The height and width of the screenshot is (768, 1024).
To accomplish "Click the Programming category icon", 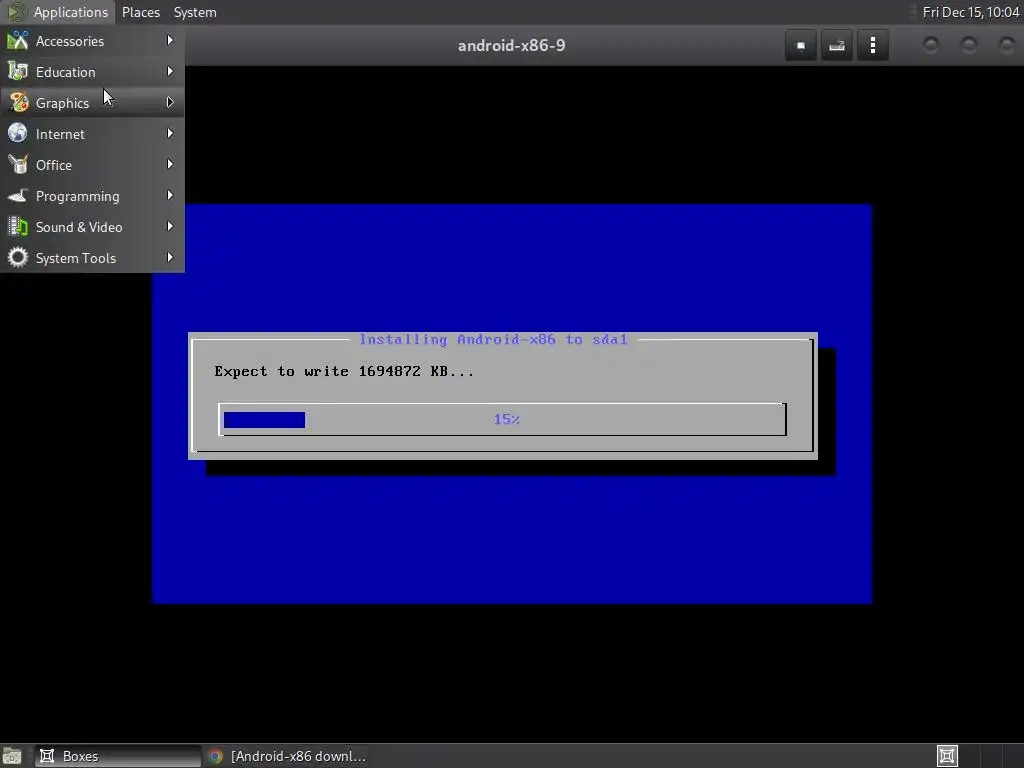I will (18, 195).
